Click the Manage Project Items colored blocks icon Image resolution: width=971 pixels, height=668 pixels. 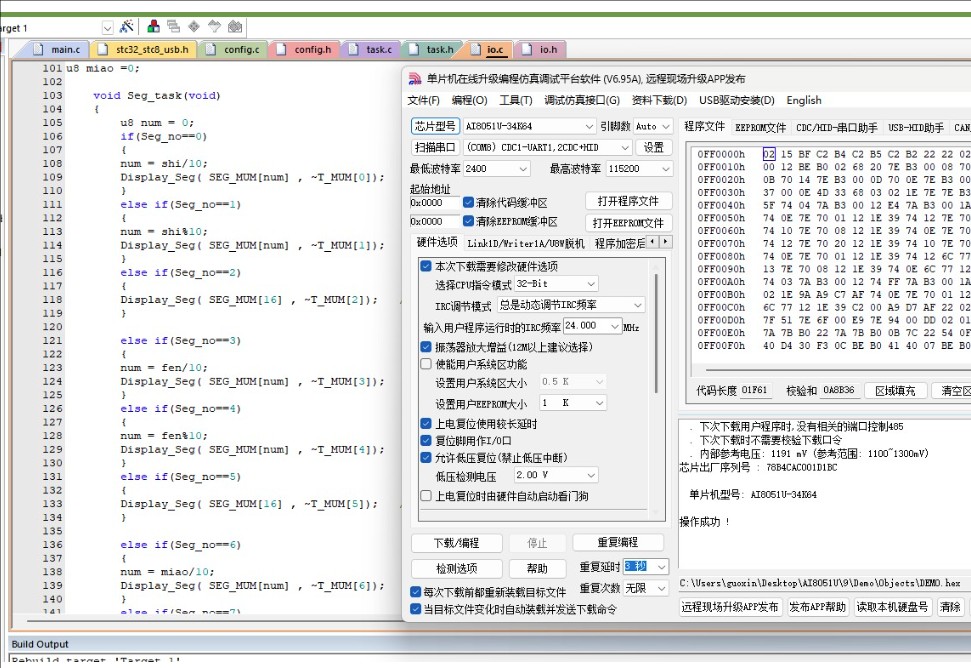[x=154, y=27]
